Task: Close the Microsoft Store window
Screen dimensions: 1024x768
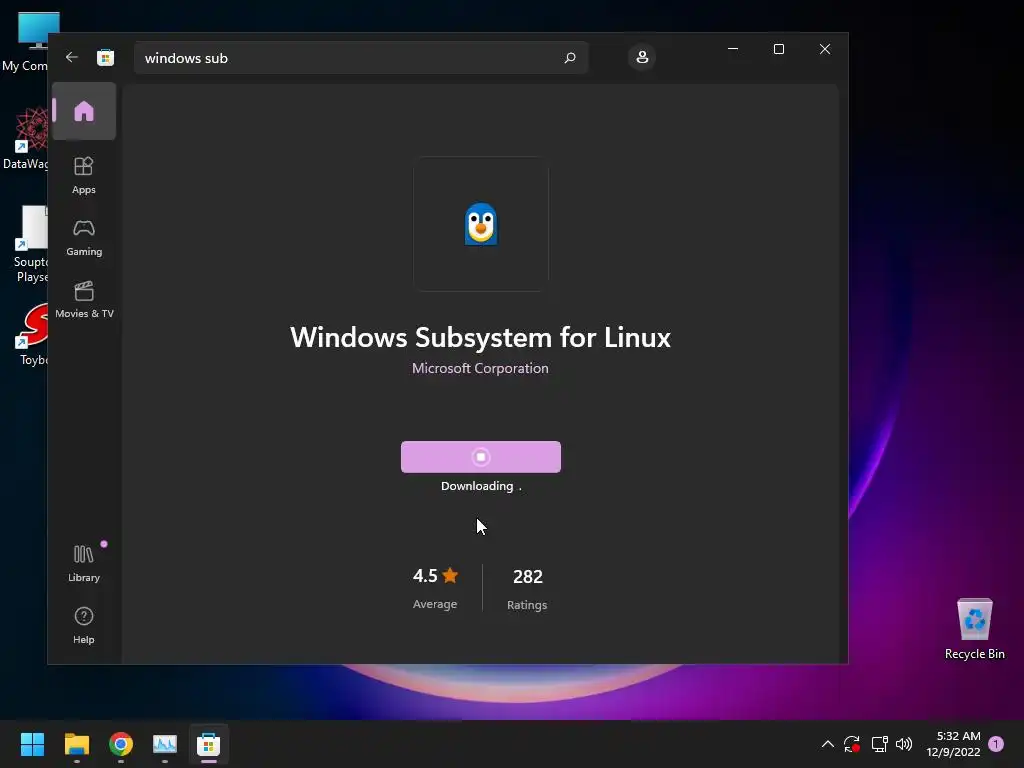Action: [825, 49]
